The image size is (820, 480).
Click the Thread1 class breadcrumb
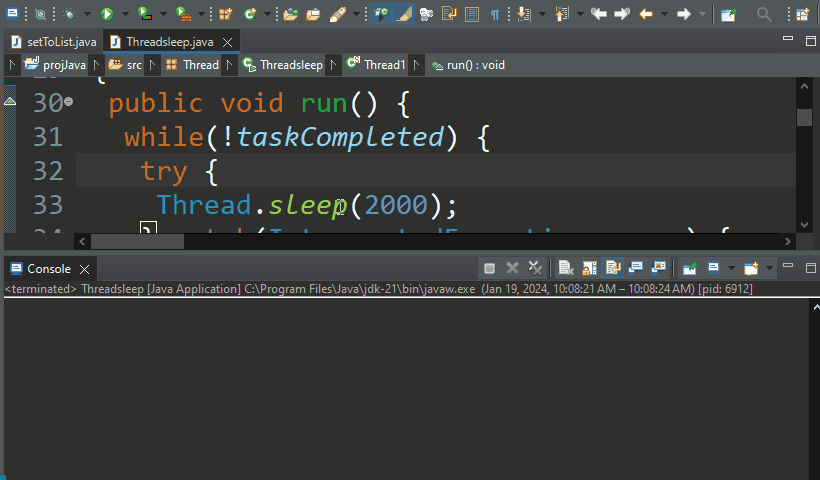click(384, 65)
